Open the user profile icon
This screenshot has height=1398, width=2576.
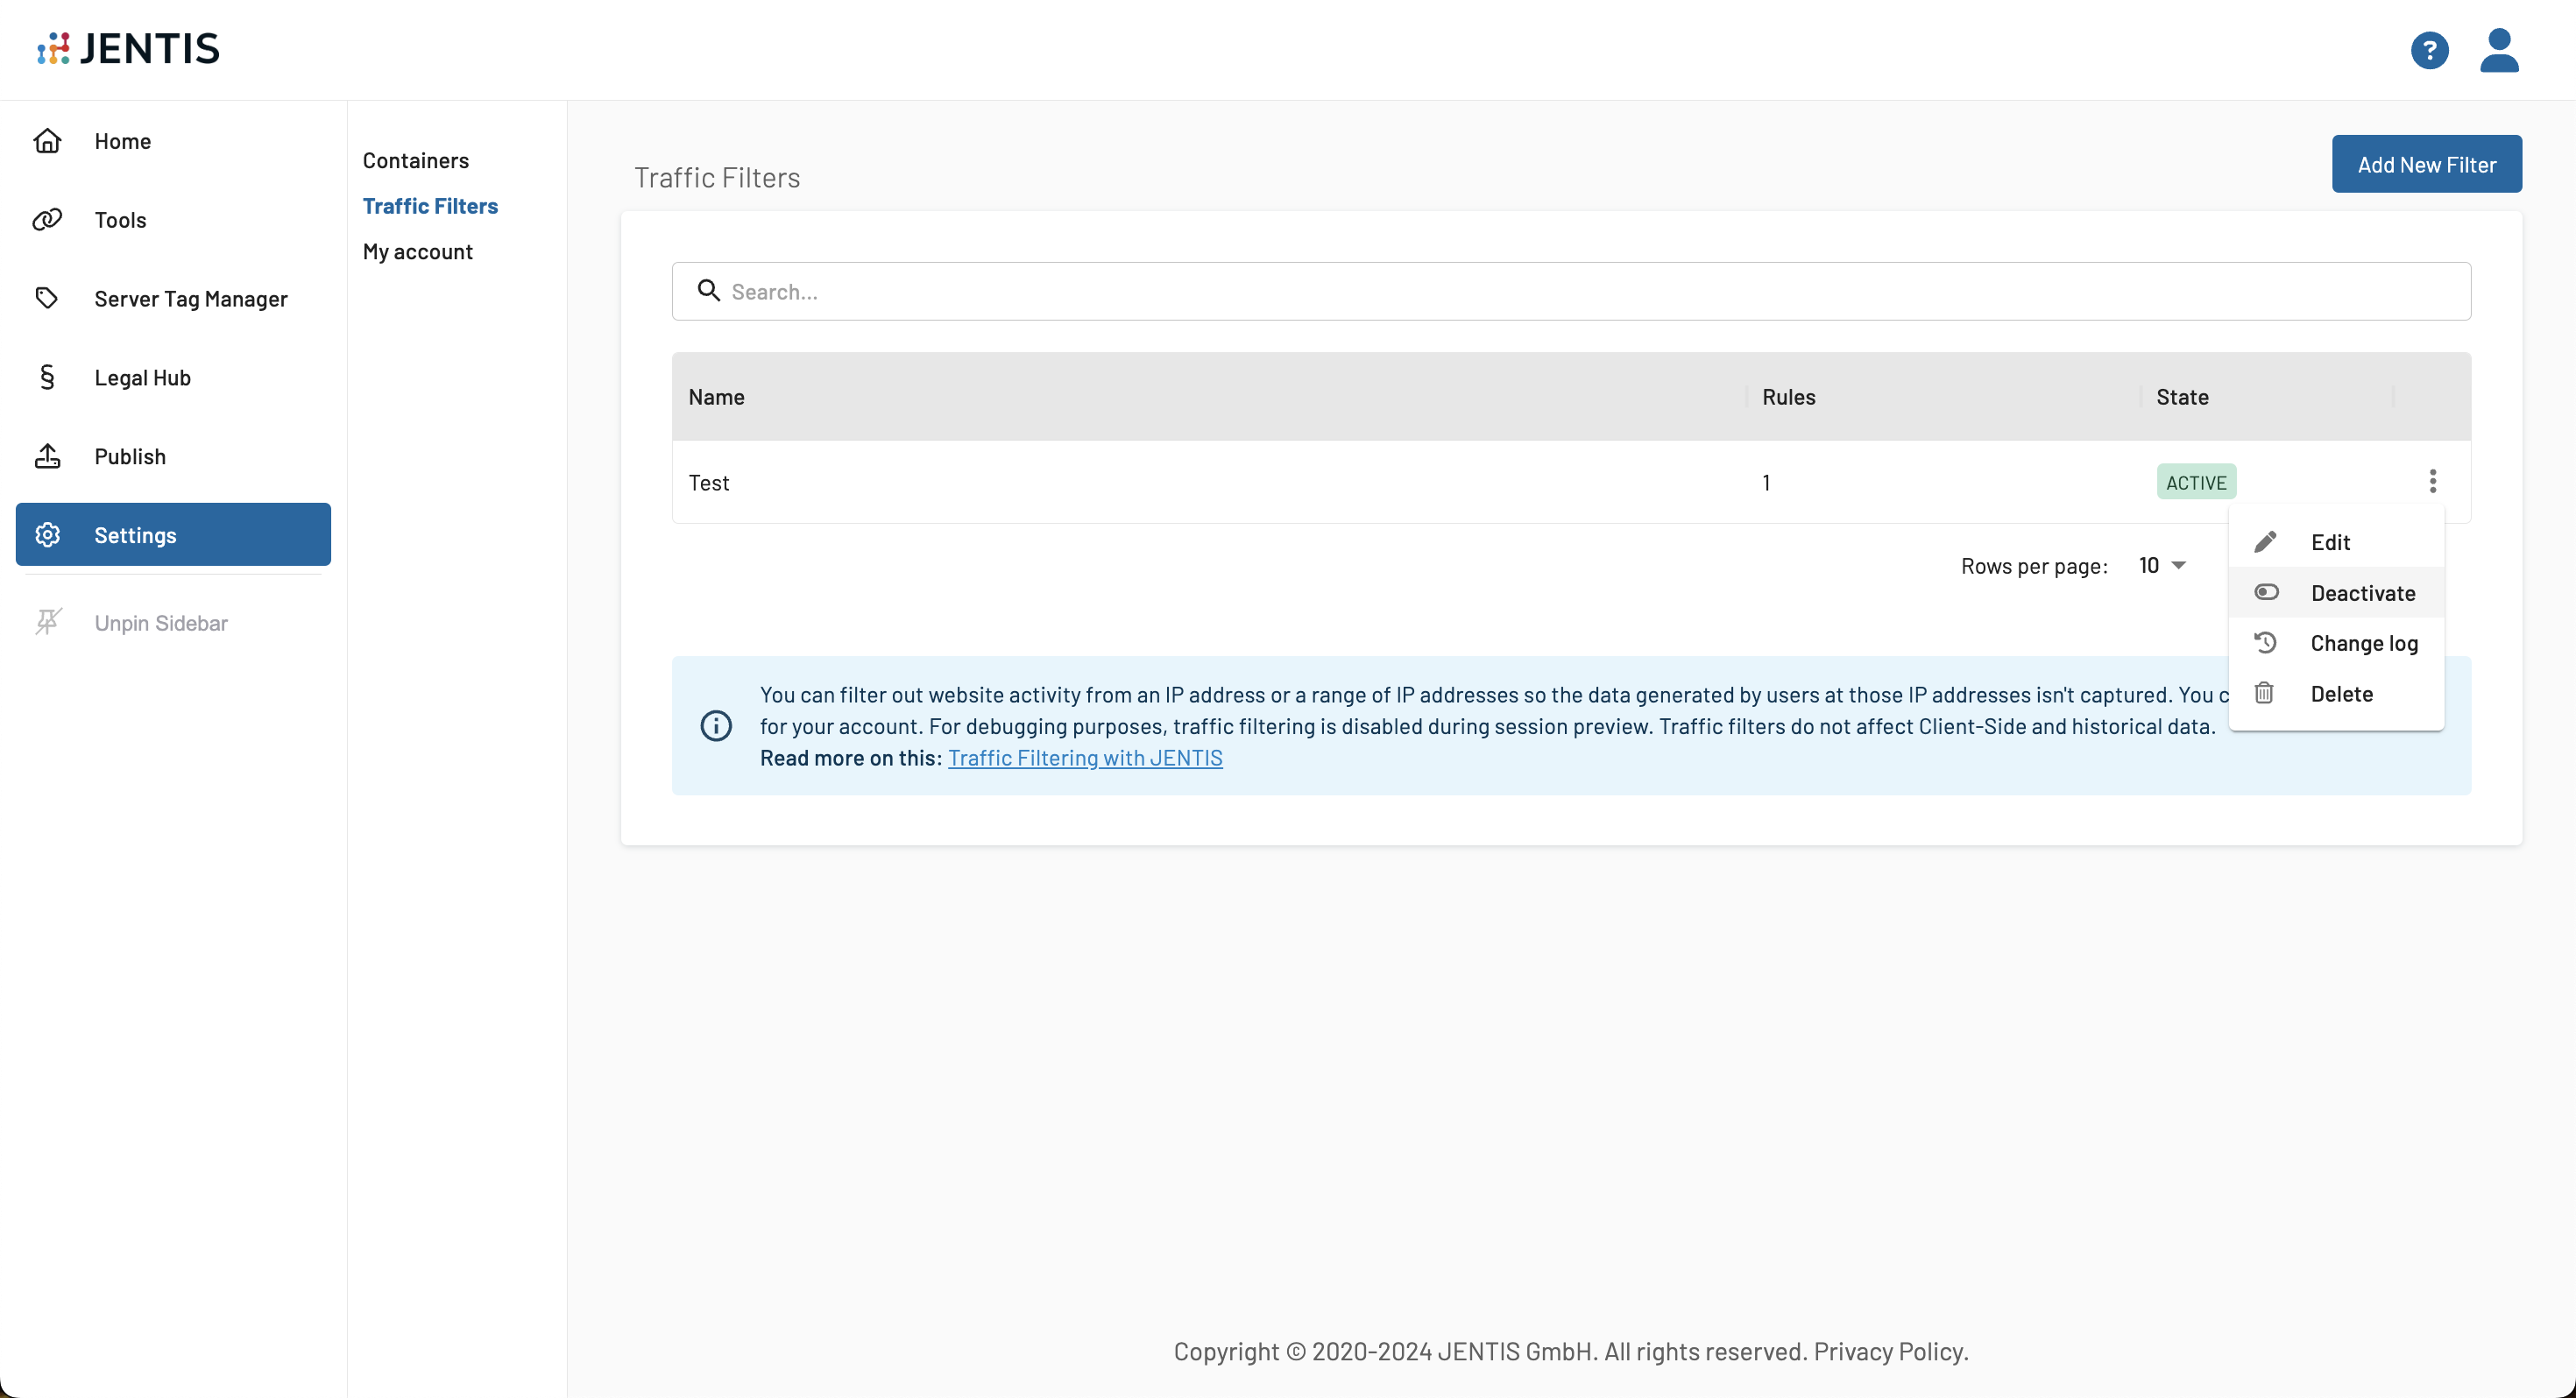point(2498,50)
